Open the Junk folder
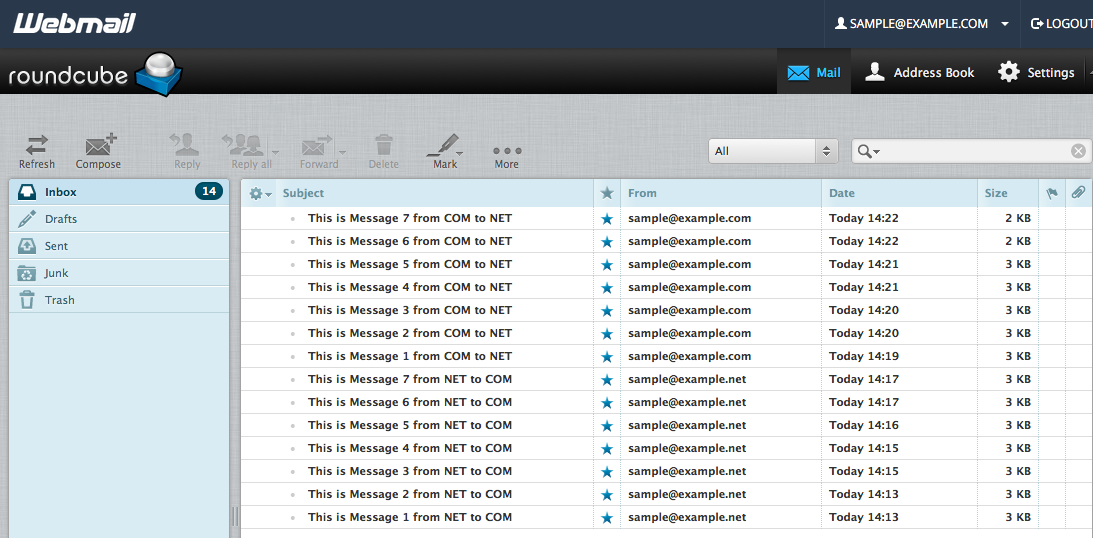Screen dimensions: 1093x538 (119, 273)
